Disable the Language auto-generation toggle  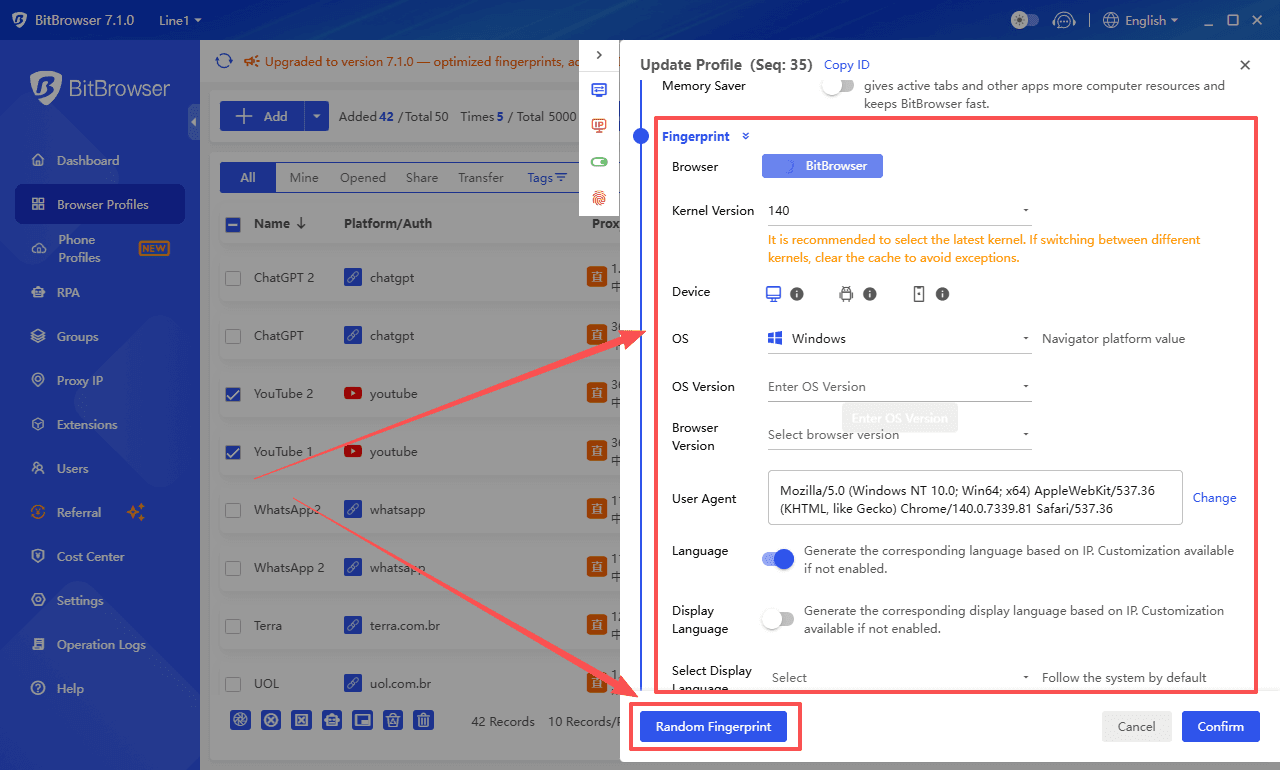click(x=777, y=559)
